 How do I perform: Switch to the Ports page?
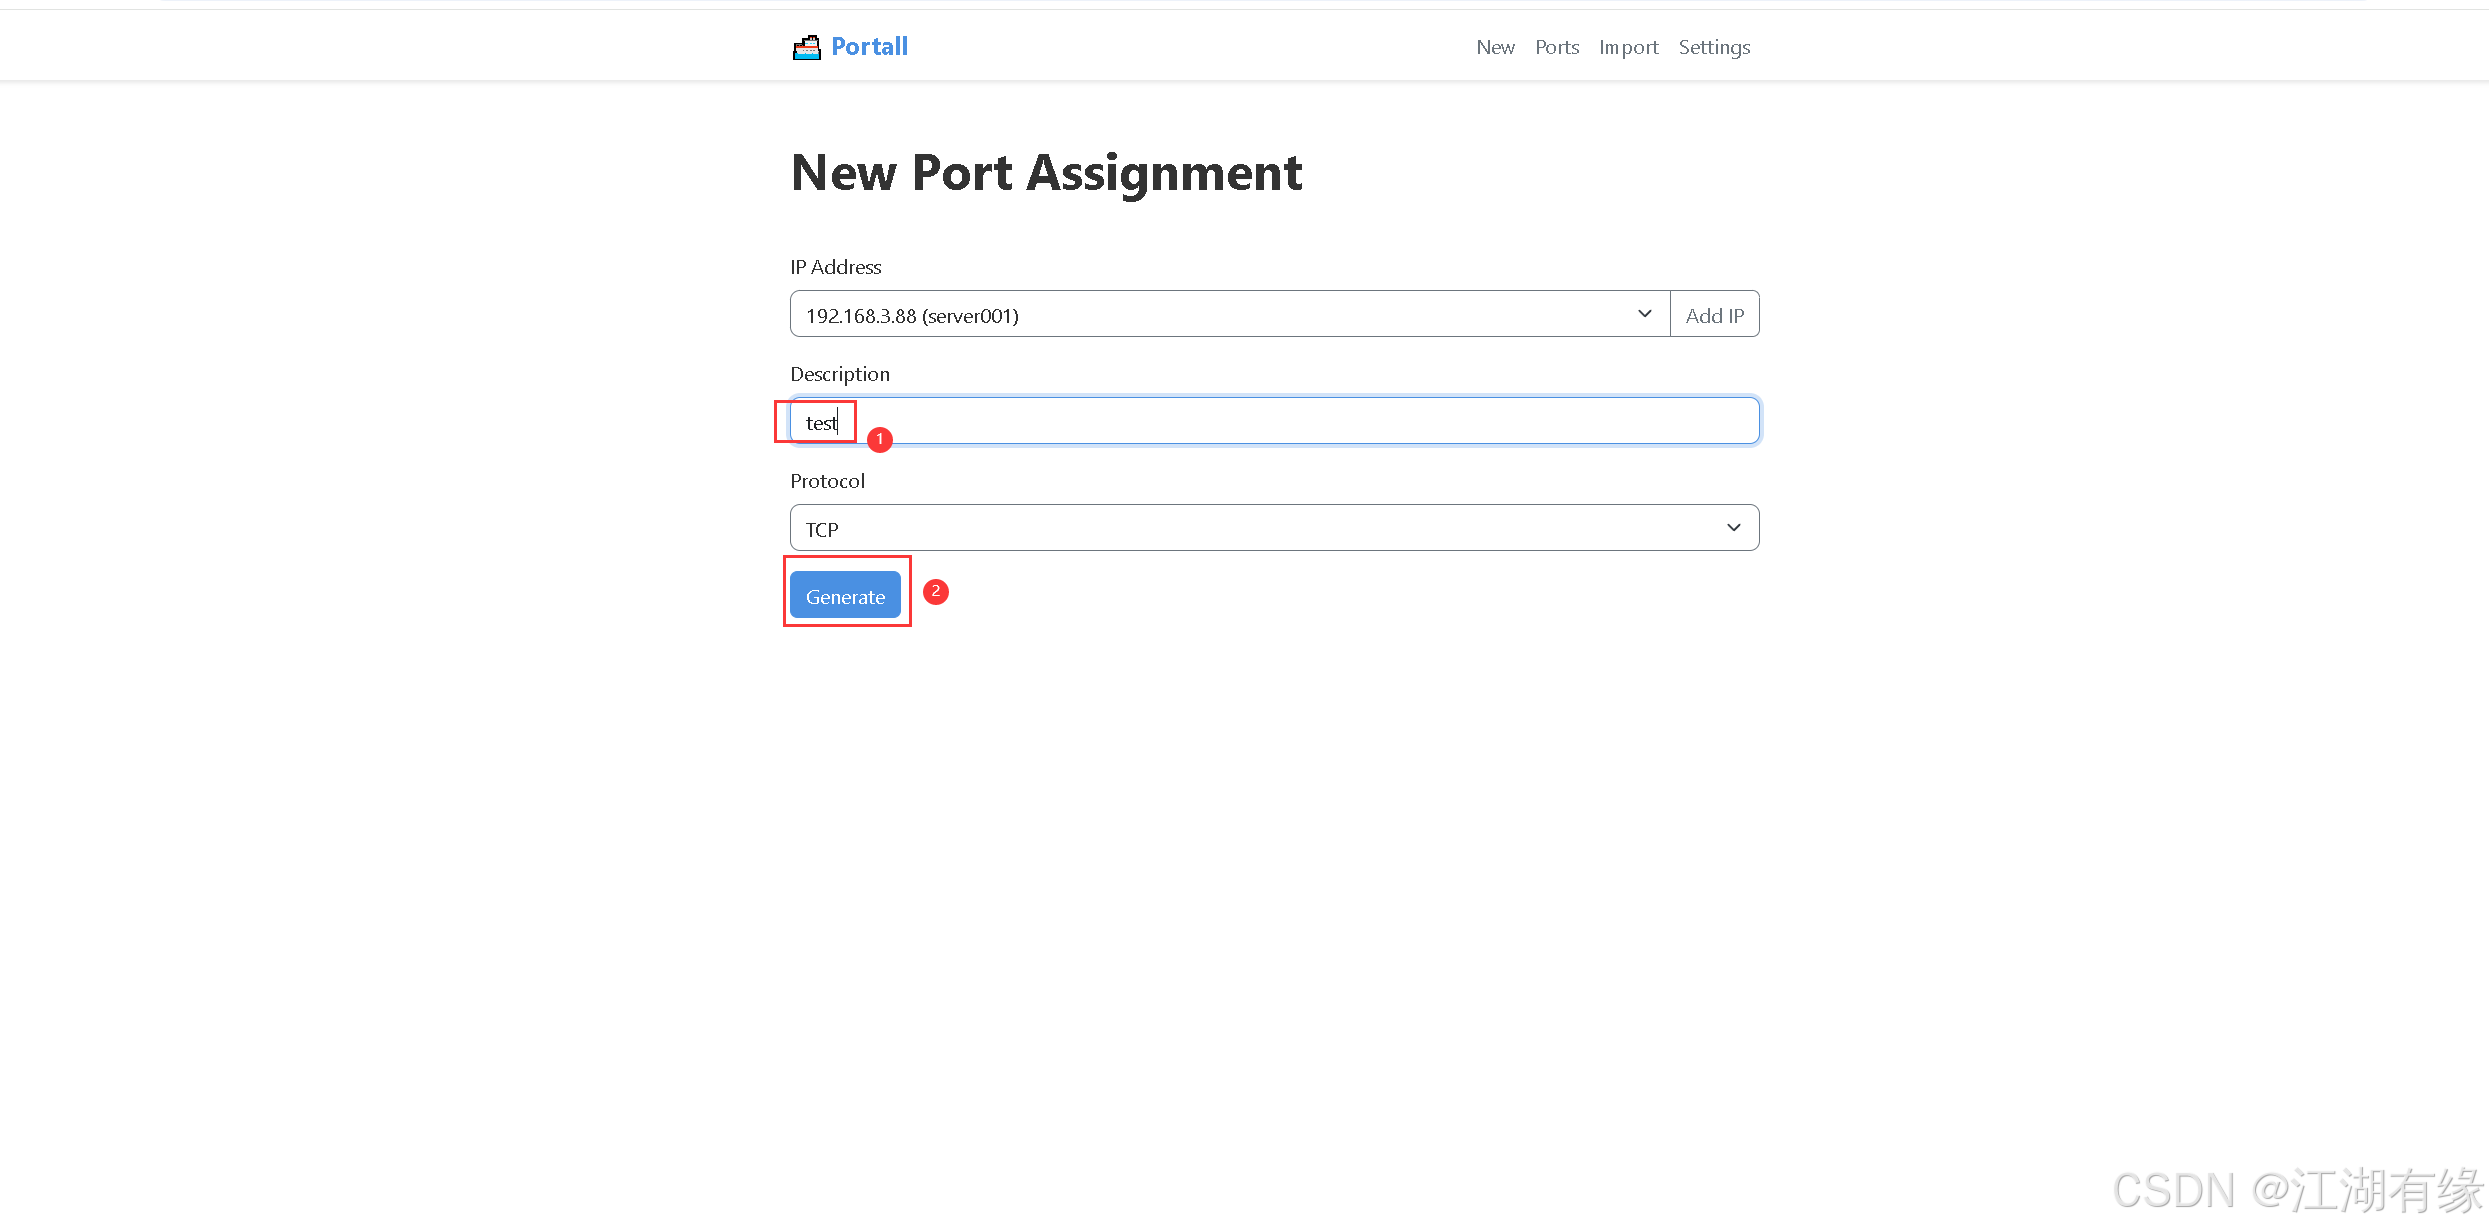1556,46
